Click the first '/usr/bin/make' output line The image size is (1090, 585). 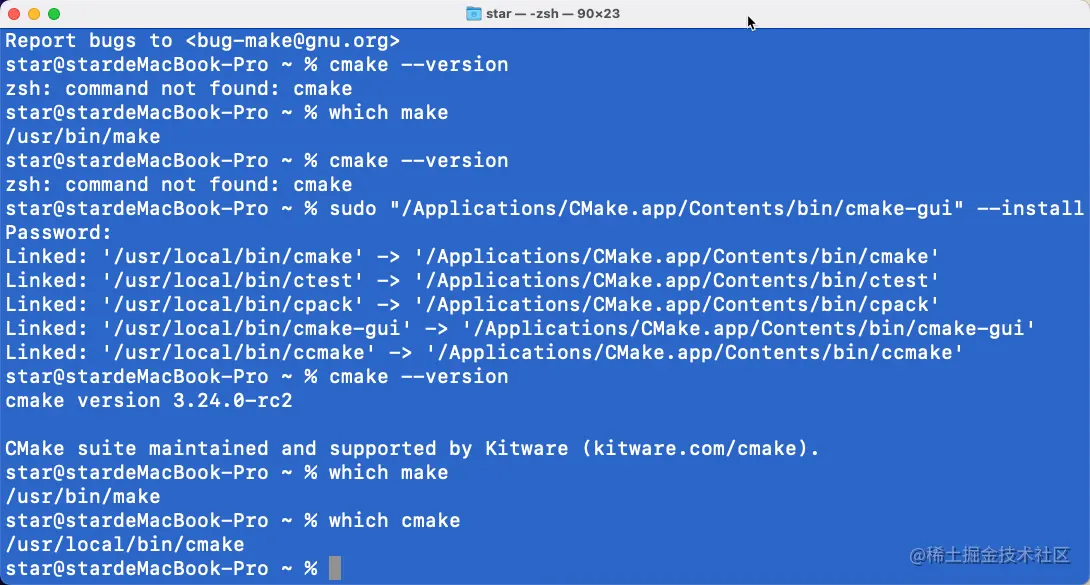[x=83, y=137]
